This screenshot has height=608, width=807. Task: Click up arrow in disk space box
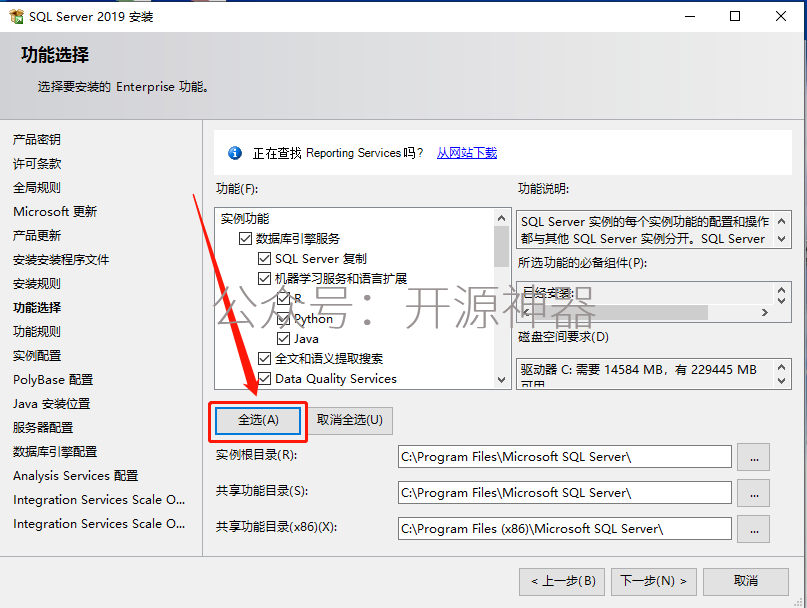click(x=781, y=367)
